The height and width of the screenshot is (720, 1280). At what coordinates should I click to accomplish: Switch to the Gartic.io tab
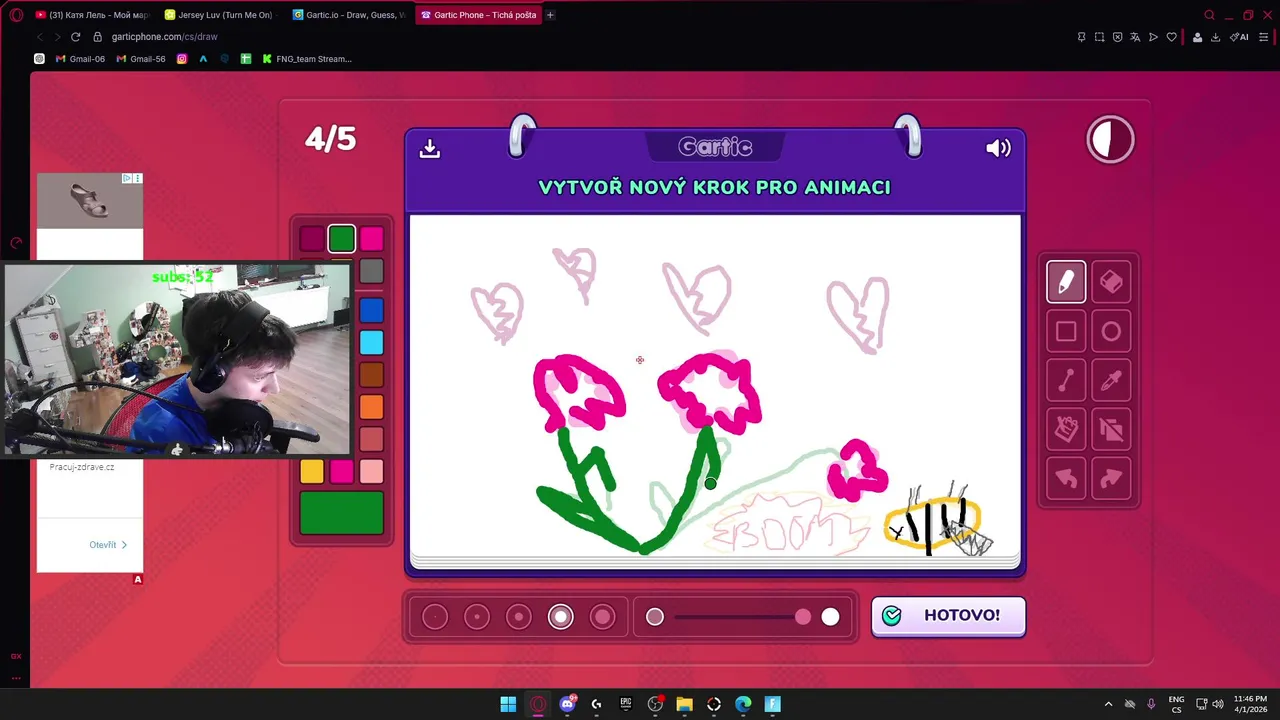tap(350, 15)
